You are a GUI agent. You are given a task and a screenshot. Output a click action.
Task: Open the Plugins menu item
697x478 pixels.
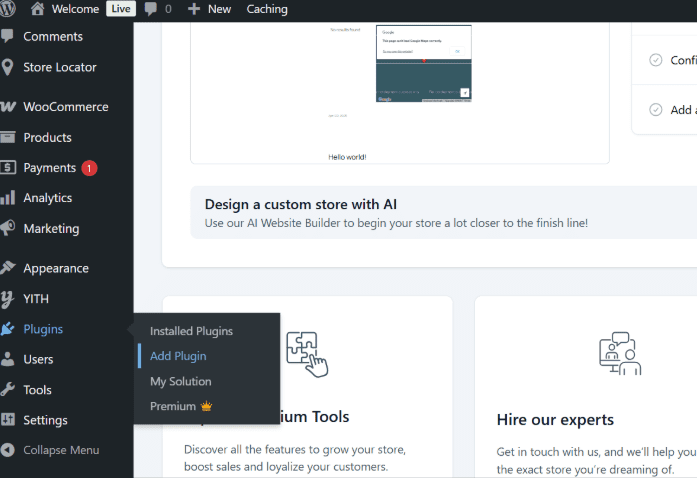point(43,329)
